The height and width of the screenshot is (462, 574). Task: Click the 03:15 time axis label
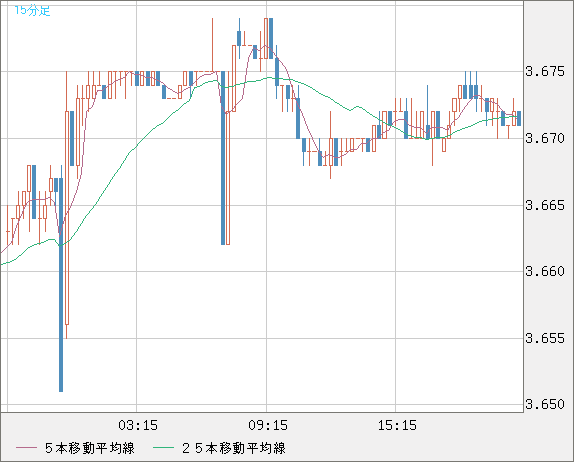pyautogui.click(x=138, y=425)
